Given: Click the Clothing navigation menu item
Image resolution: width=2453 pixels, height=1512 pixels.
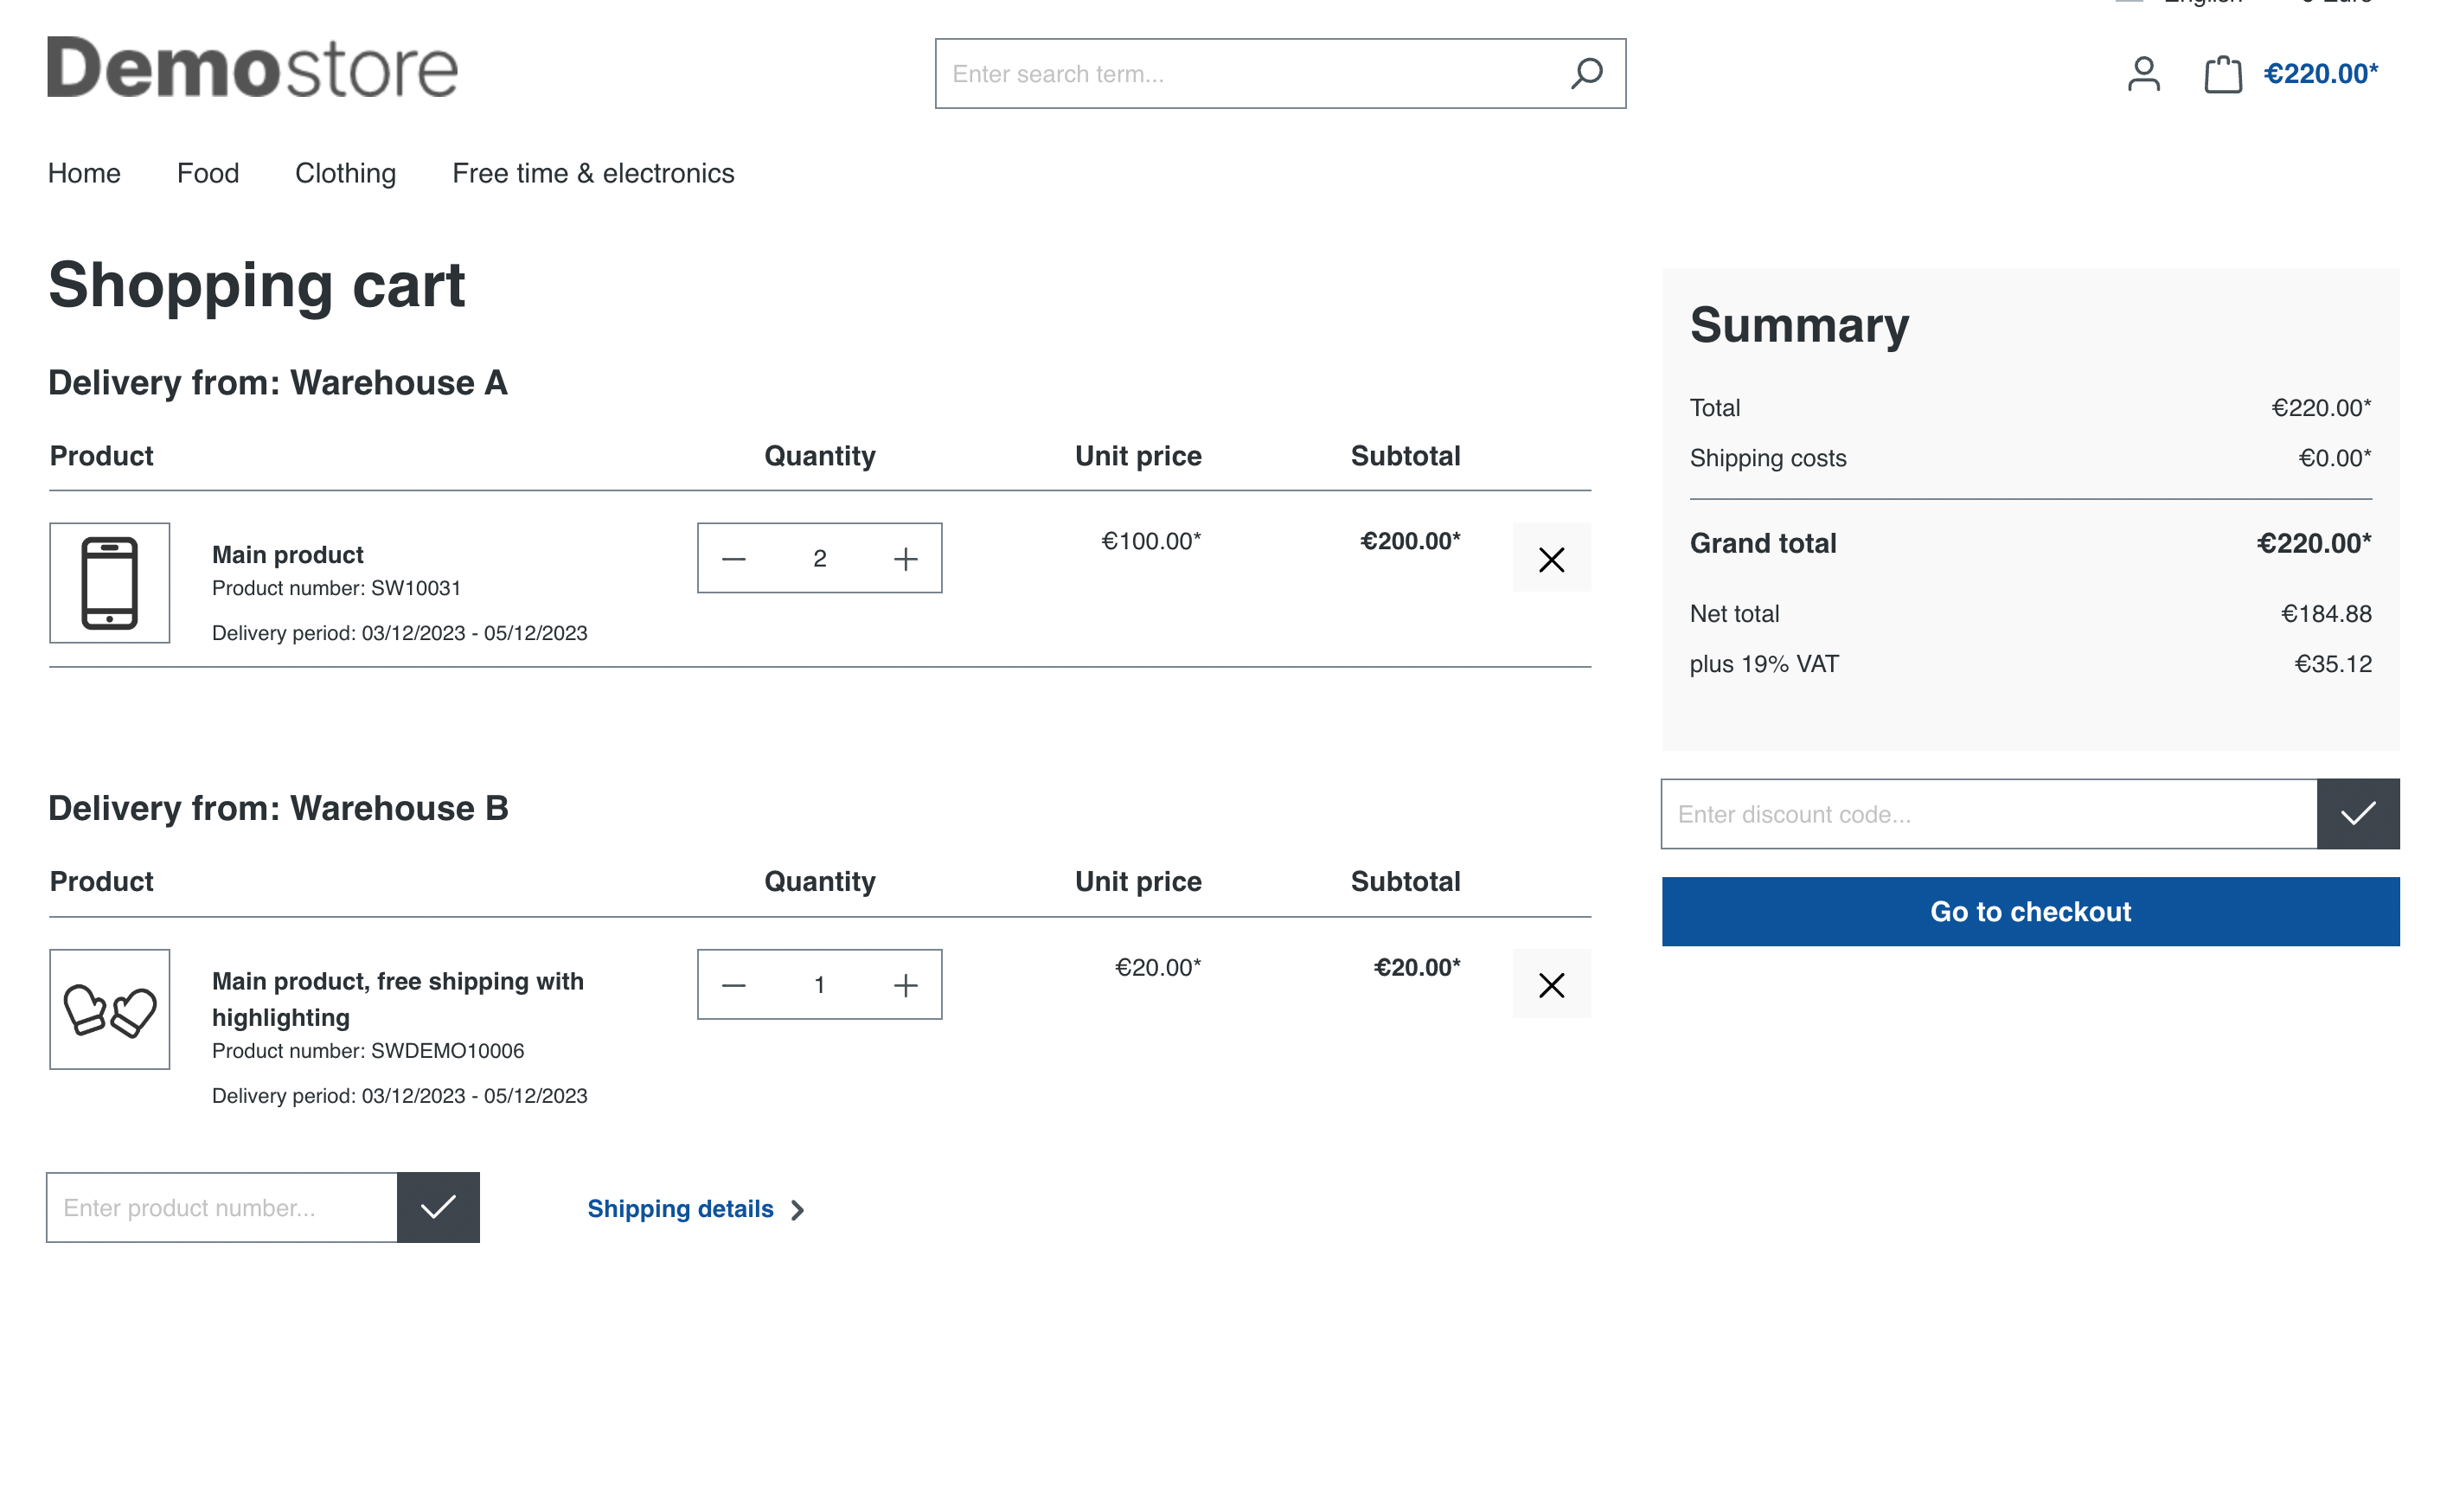Looking at the screenshot, I should (x=345, y=171).
